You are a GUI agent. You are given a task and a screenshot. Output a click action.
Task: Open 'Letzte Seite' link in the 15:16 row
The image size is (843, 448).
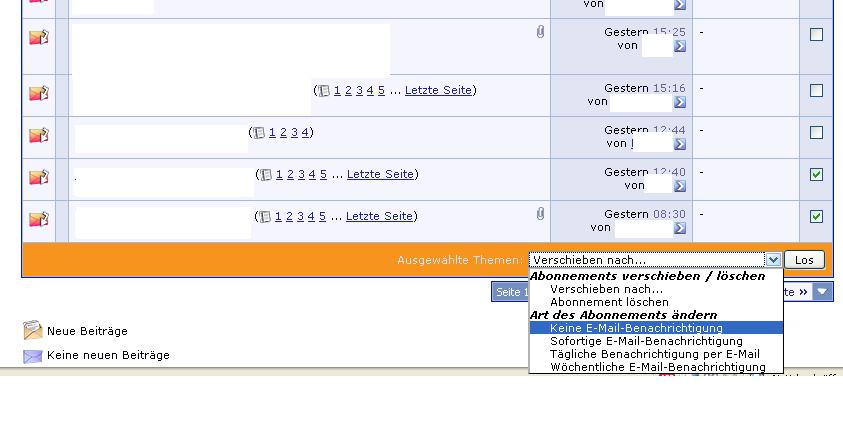coord(438,90)
